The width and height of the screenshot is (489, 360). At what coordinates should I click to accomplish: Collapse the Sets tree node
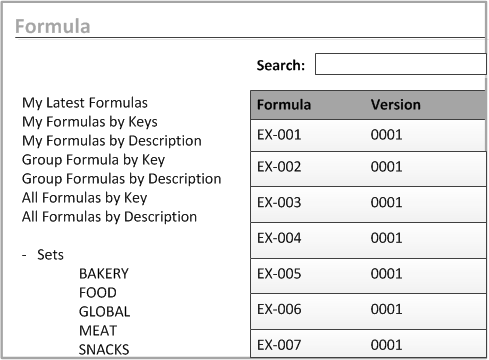[24, 255]
